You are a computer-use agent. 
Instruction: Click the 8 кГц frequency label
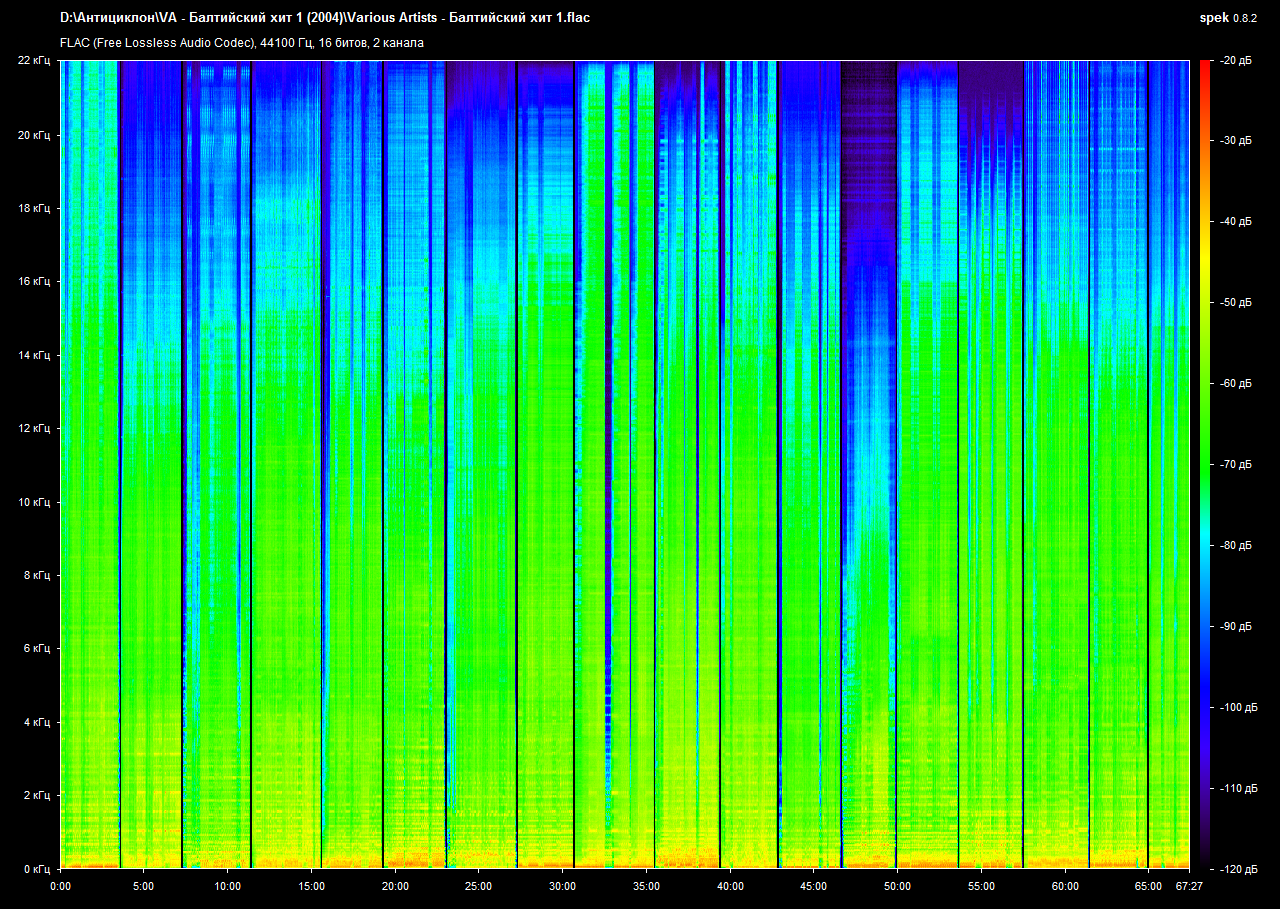coord(37,575)
